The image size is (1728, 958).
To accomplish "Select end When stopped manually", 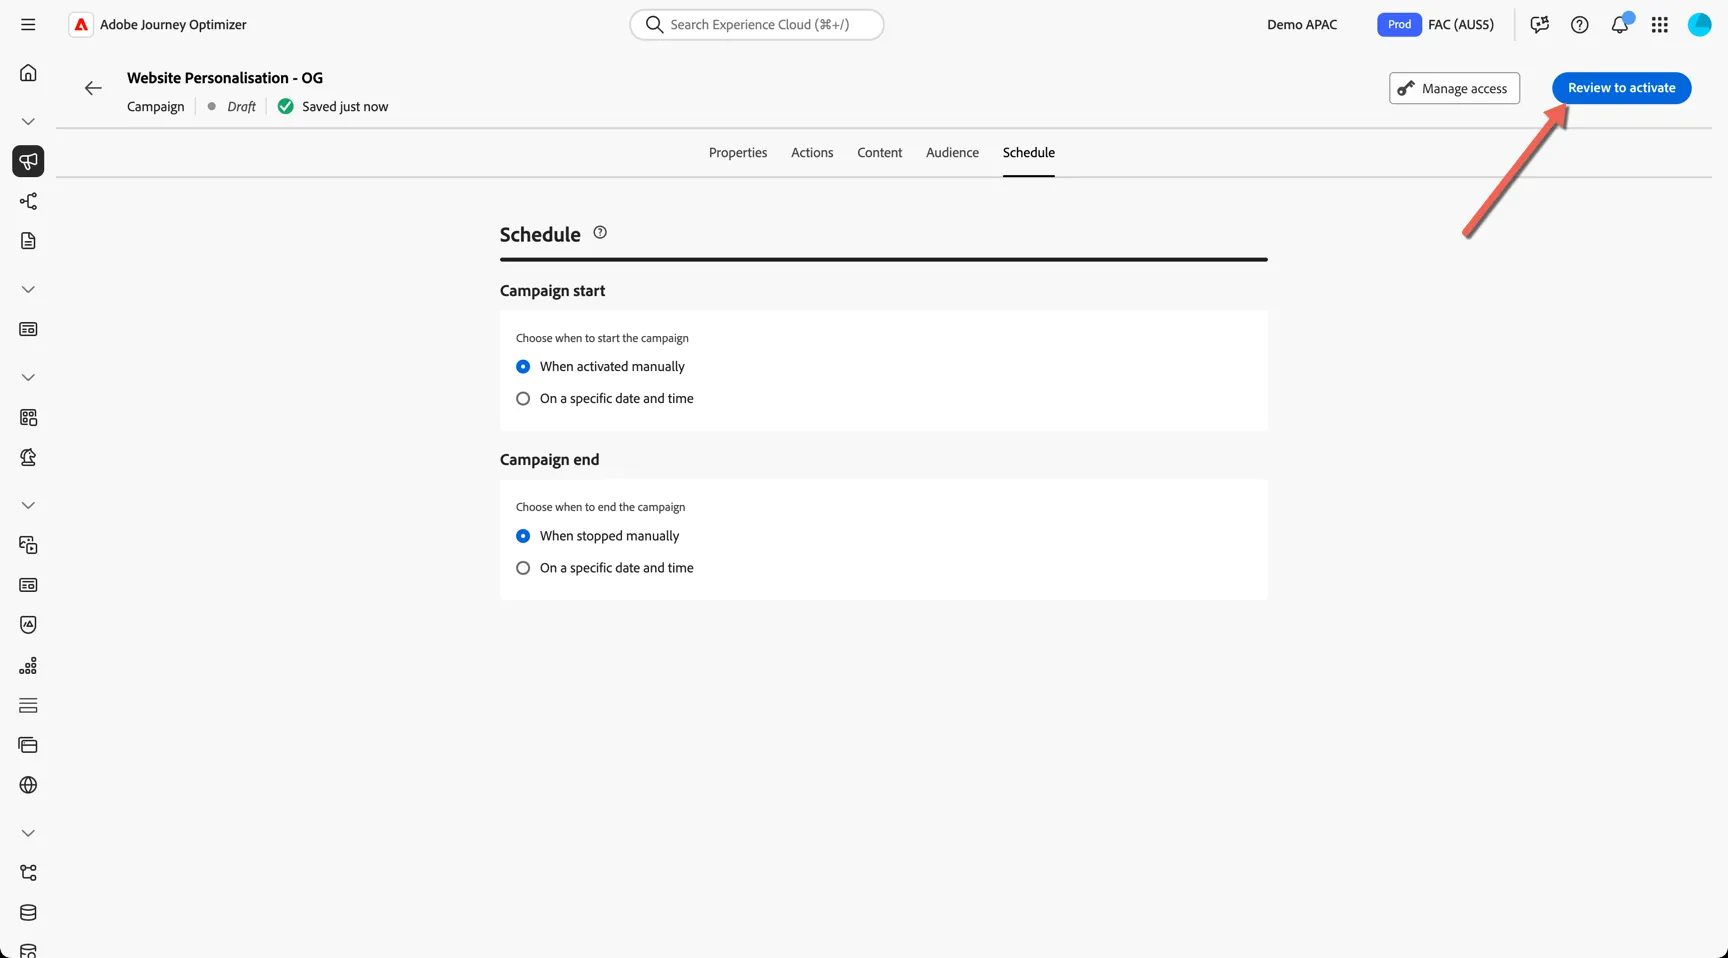I will pos(597,536).
